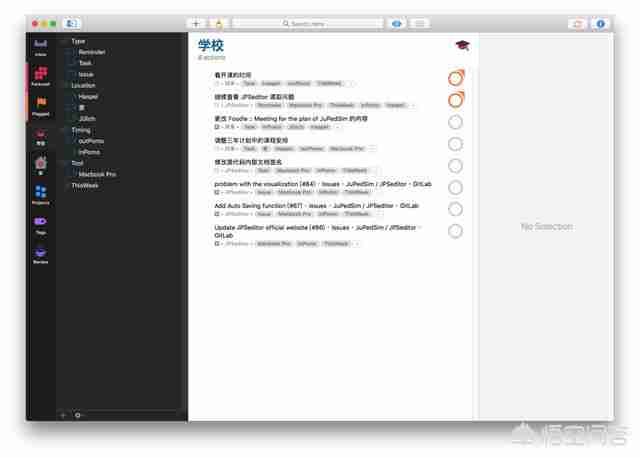Select the Task tag in the sidebar
The image size is (640, 458).
tap(85, 63)
